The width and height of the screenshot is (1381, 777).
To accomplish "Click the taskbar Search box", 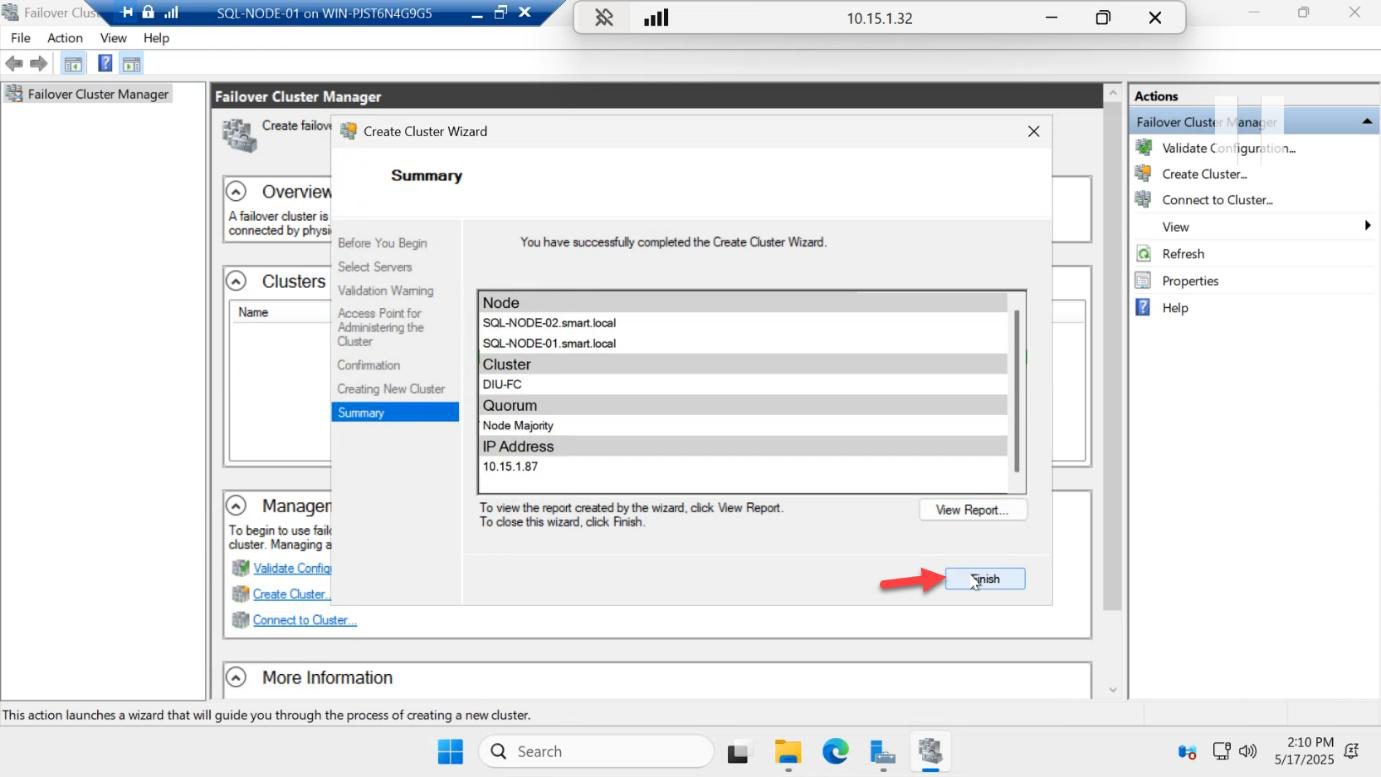I will click(595, 751).
